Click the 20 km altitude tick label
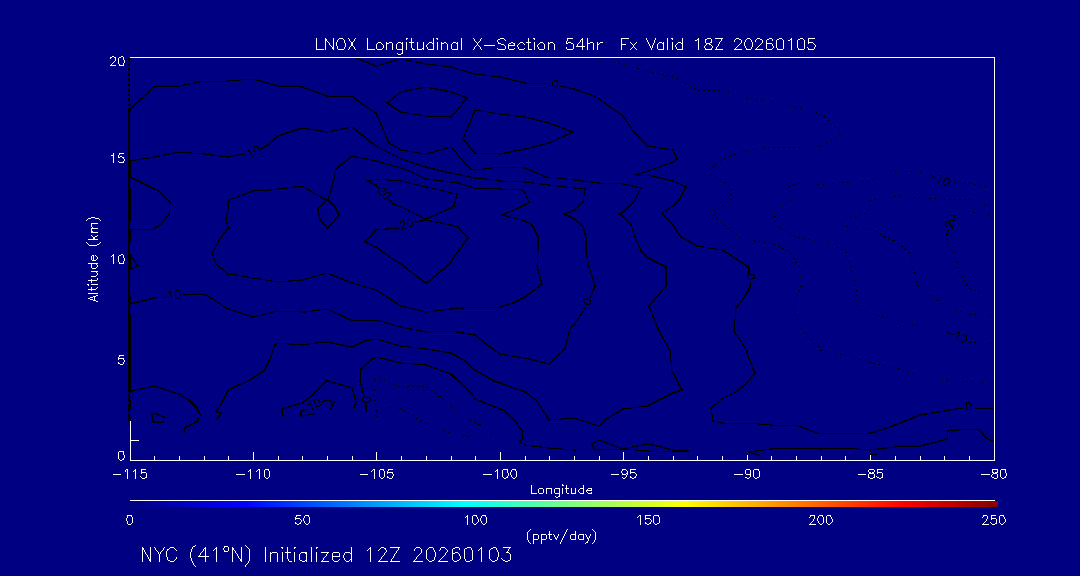 click(x=116, y=61)
